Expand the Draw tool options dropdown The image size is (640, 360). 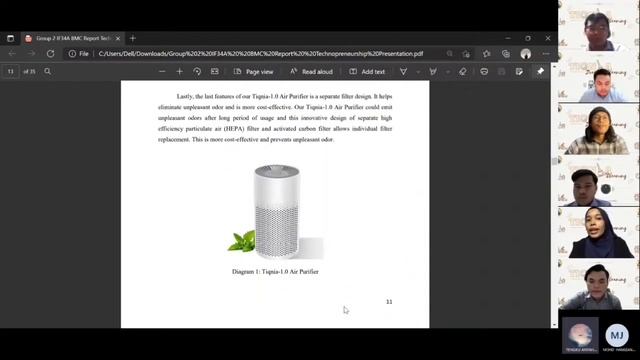418,72
